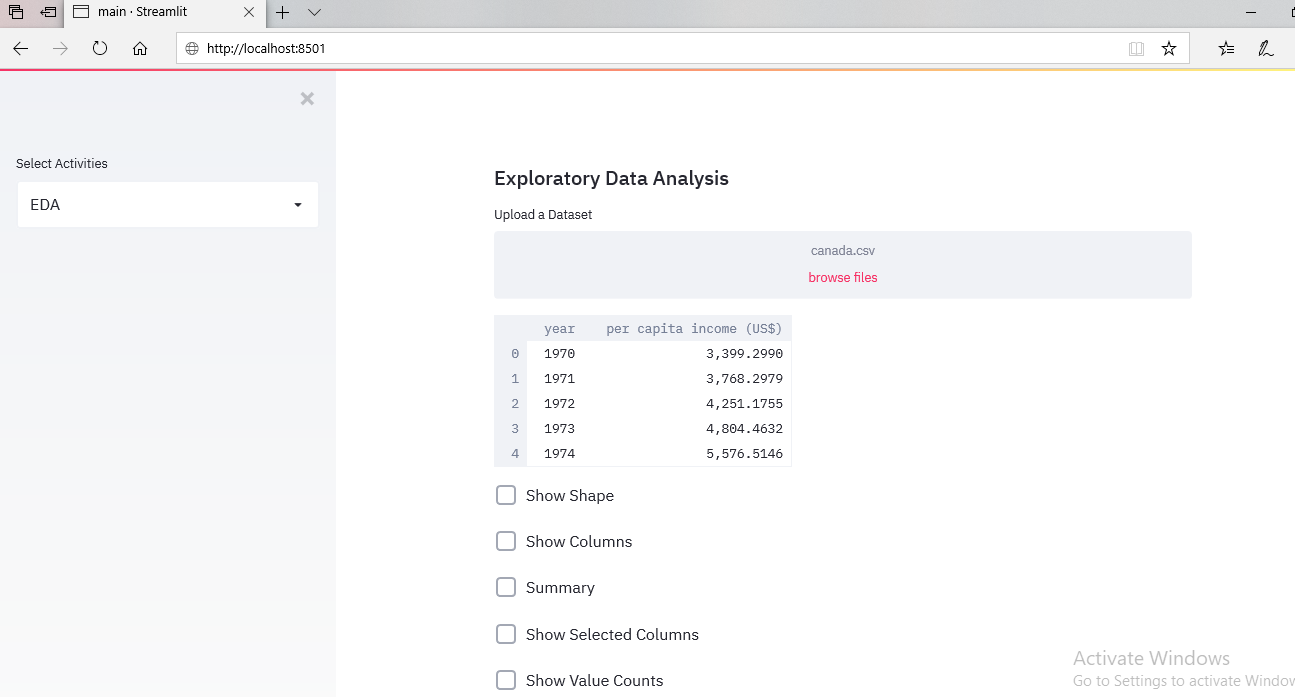Image resolution: width=1295 pixels, height=697 pixels.
Task: Close the Streamlit sidebar with the X
Action: click(x=307, y=98)
